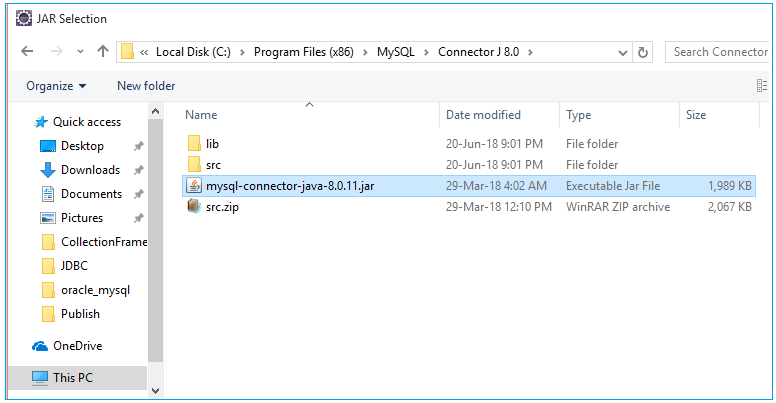Open Documents in Quick access

point(81,194)
